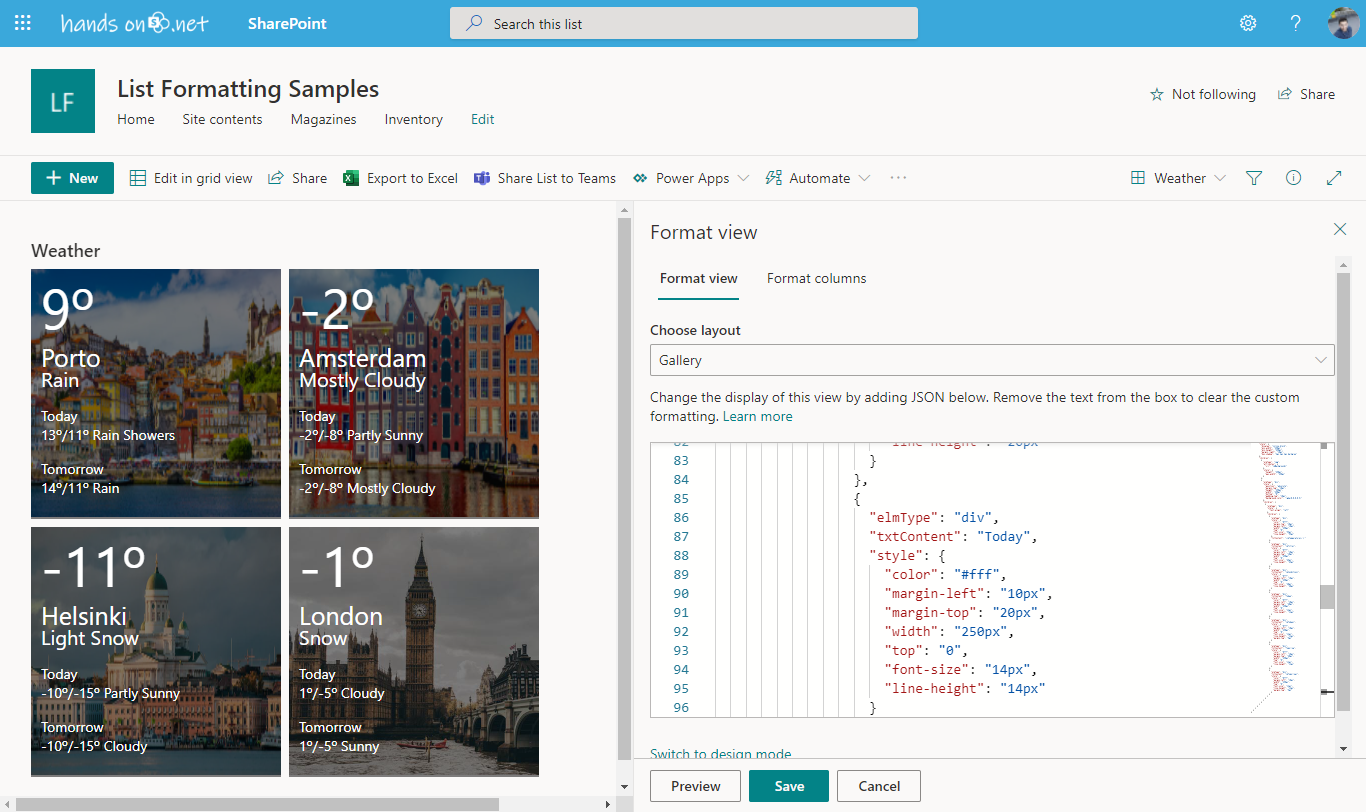Open the Weather view selector

tap(1178, 178)
